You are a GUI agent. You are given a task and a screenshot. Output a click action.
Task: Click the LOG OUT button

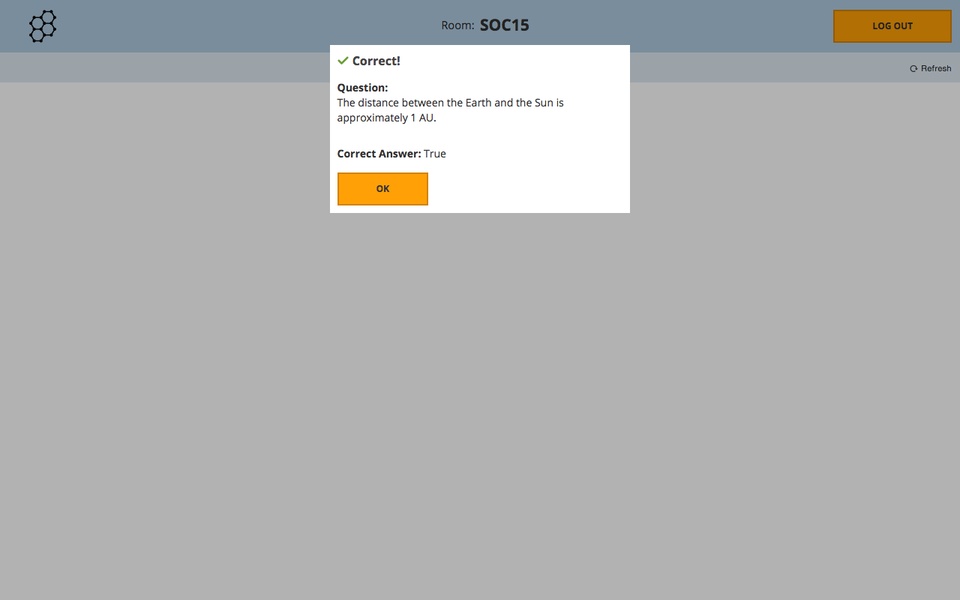coord(892,26)
